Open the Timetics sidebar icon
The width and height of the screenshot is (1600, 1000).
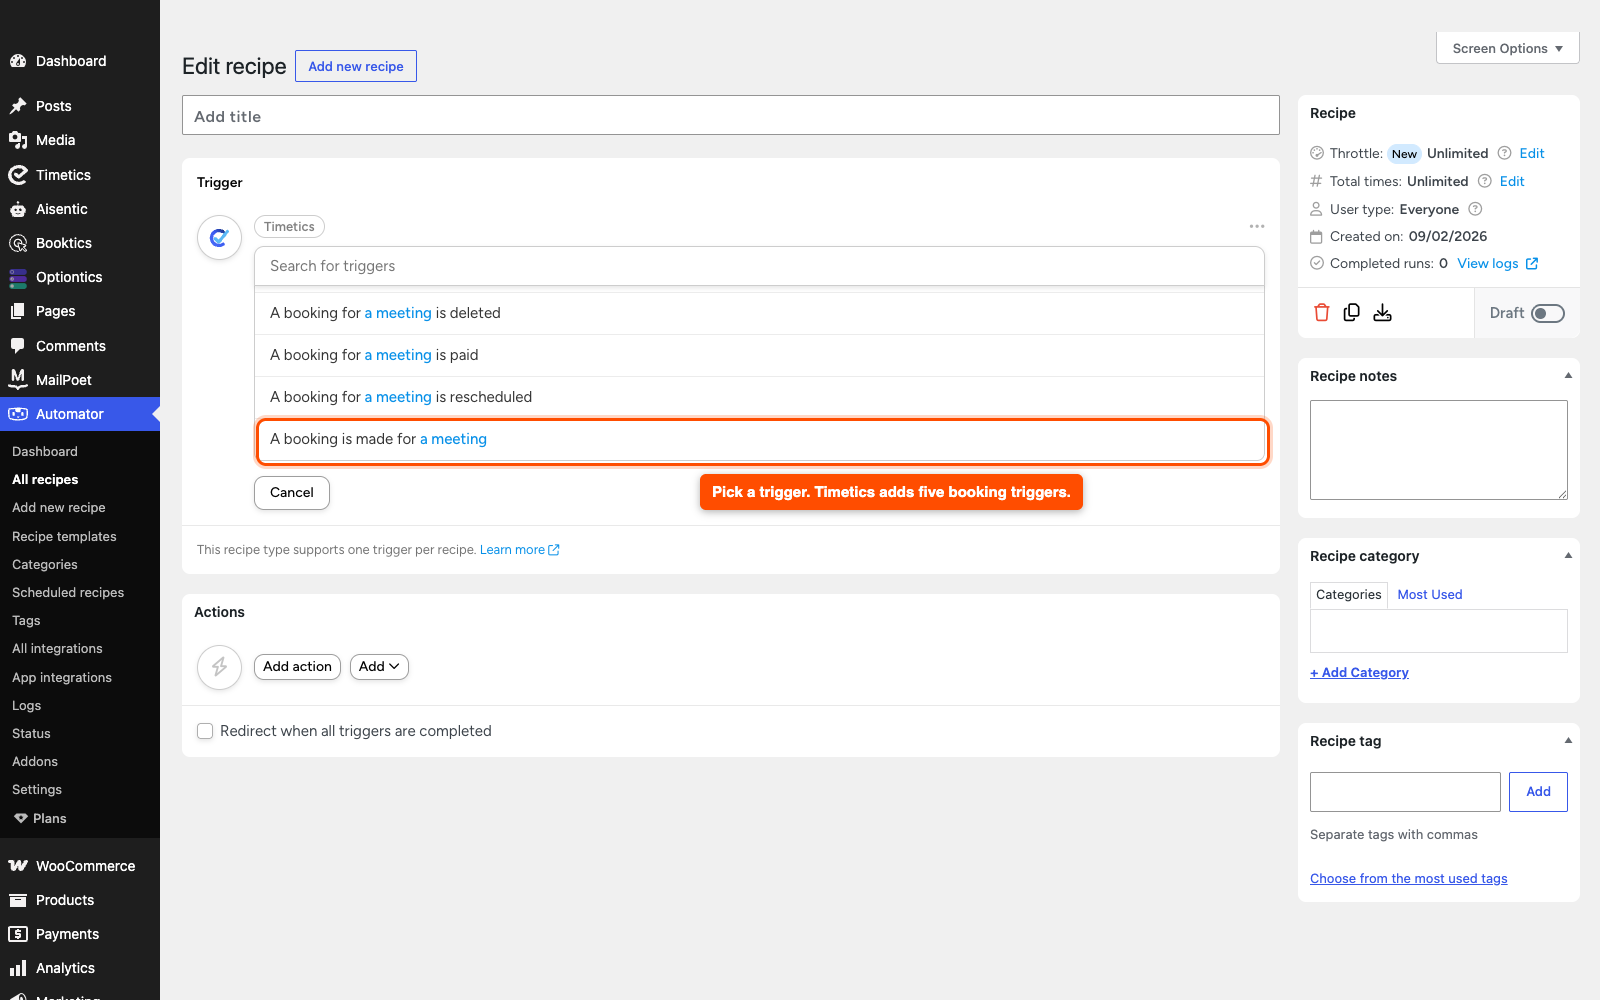(18, 175)
